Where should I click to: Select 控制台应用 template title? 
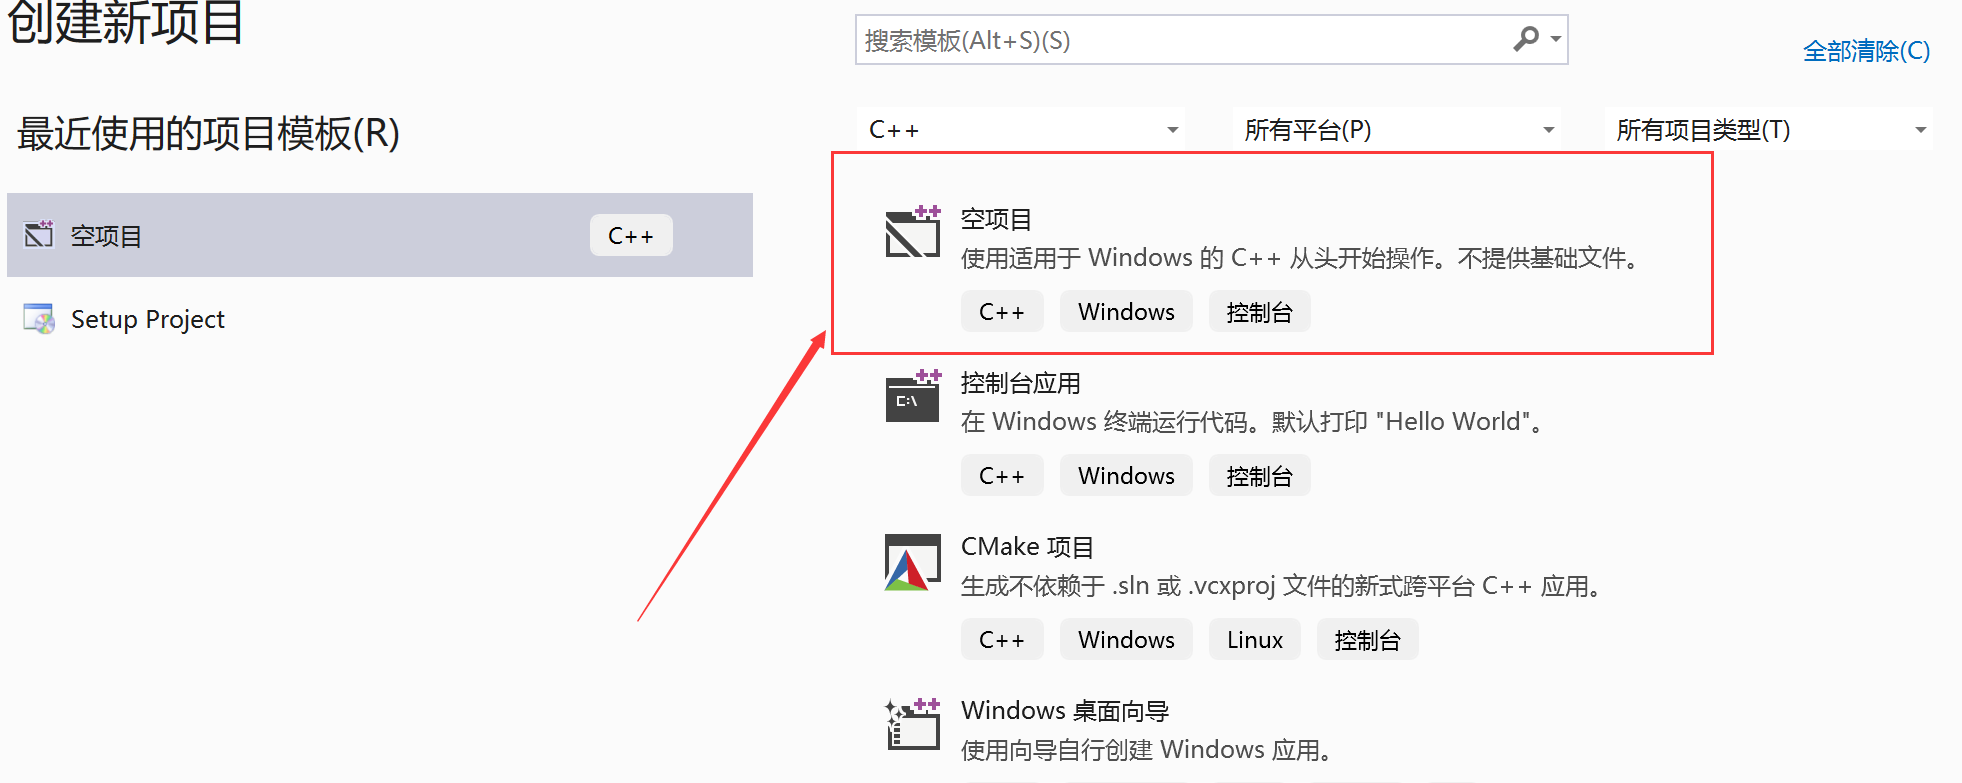[1020, 383]
